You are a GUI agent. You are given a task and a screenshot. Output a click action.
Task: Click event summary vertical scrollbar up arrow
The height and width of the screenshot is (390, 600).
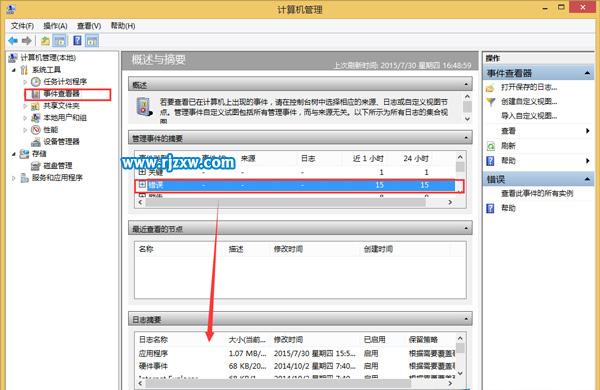460,157
